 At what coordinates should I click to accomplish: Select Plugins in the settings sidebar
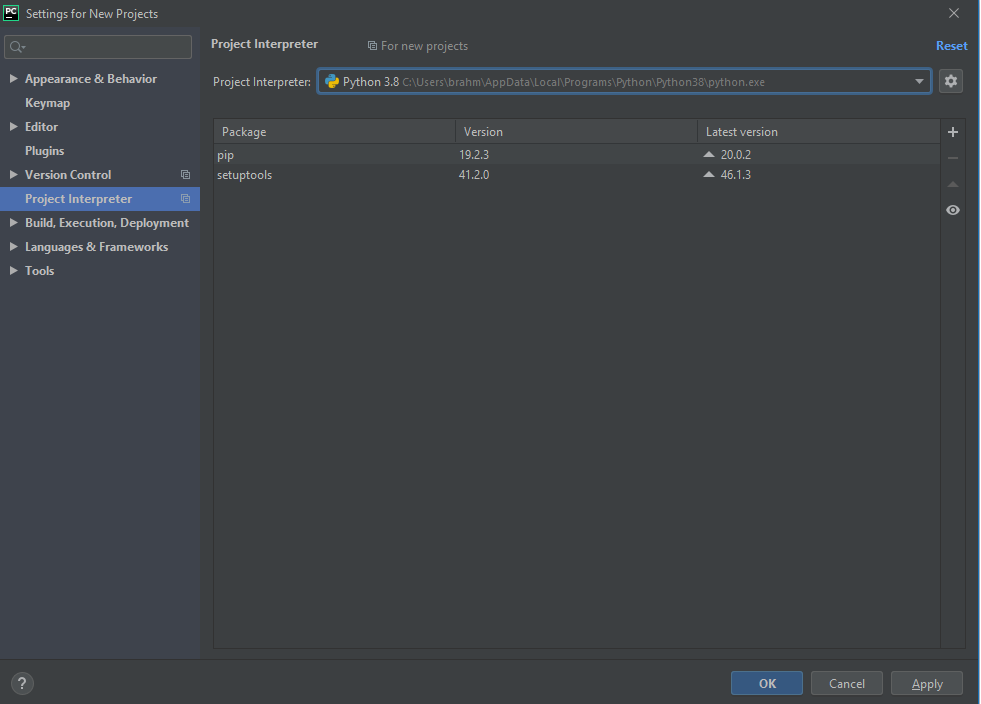[45, 150]
